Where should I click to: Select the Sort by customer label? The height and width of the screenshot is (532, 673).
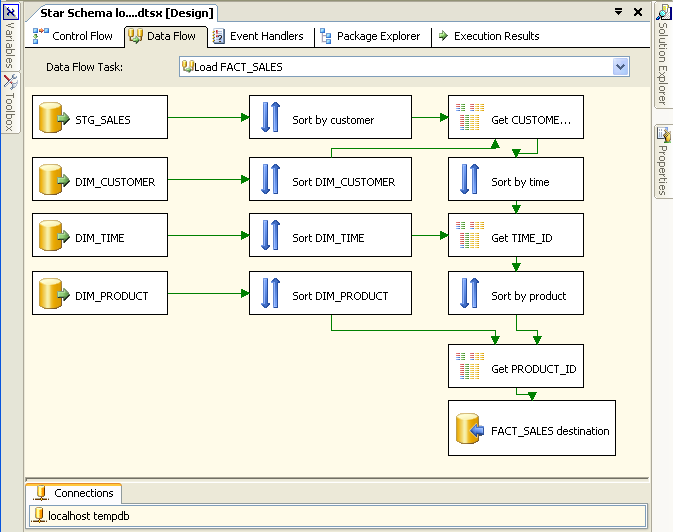coord(333,120)
